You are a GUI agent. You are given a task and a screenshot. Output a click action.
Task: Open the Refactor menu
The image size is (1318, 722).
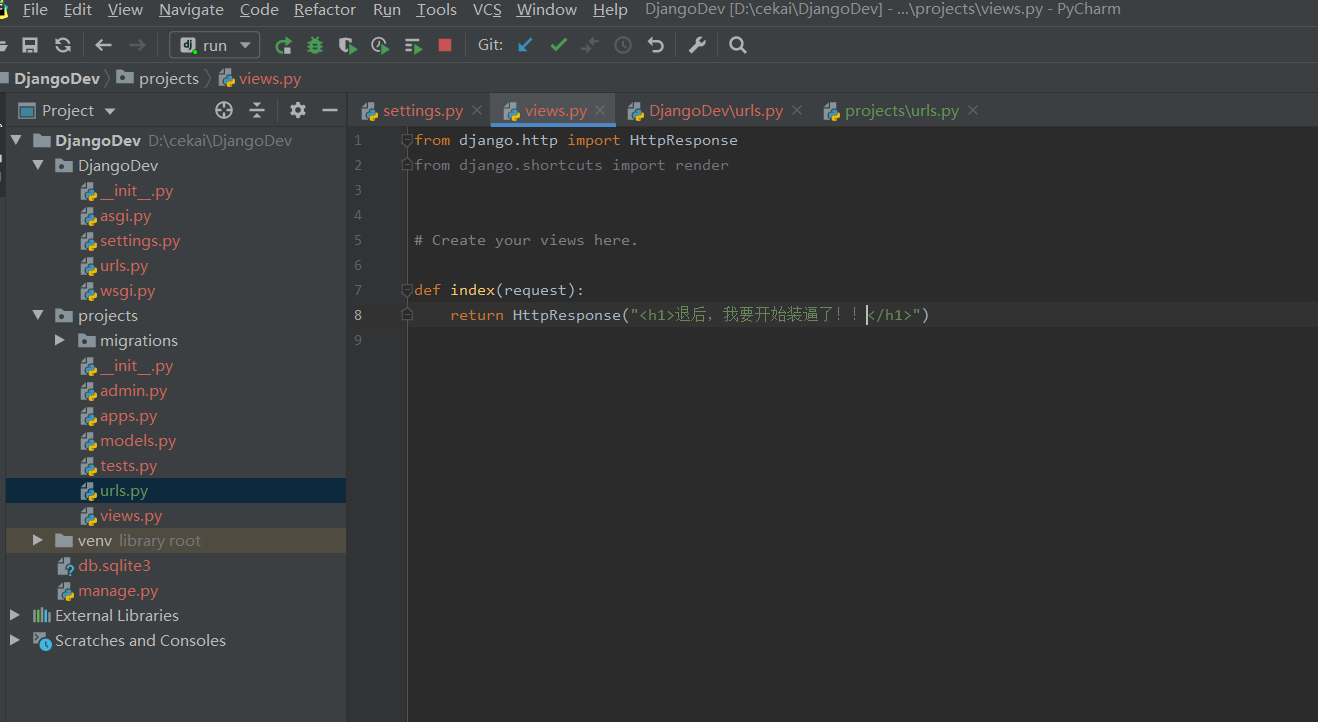(324, 10)
